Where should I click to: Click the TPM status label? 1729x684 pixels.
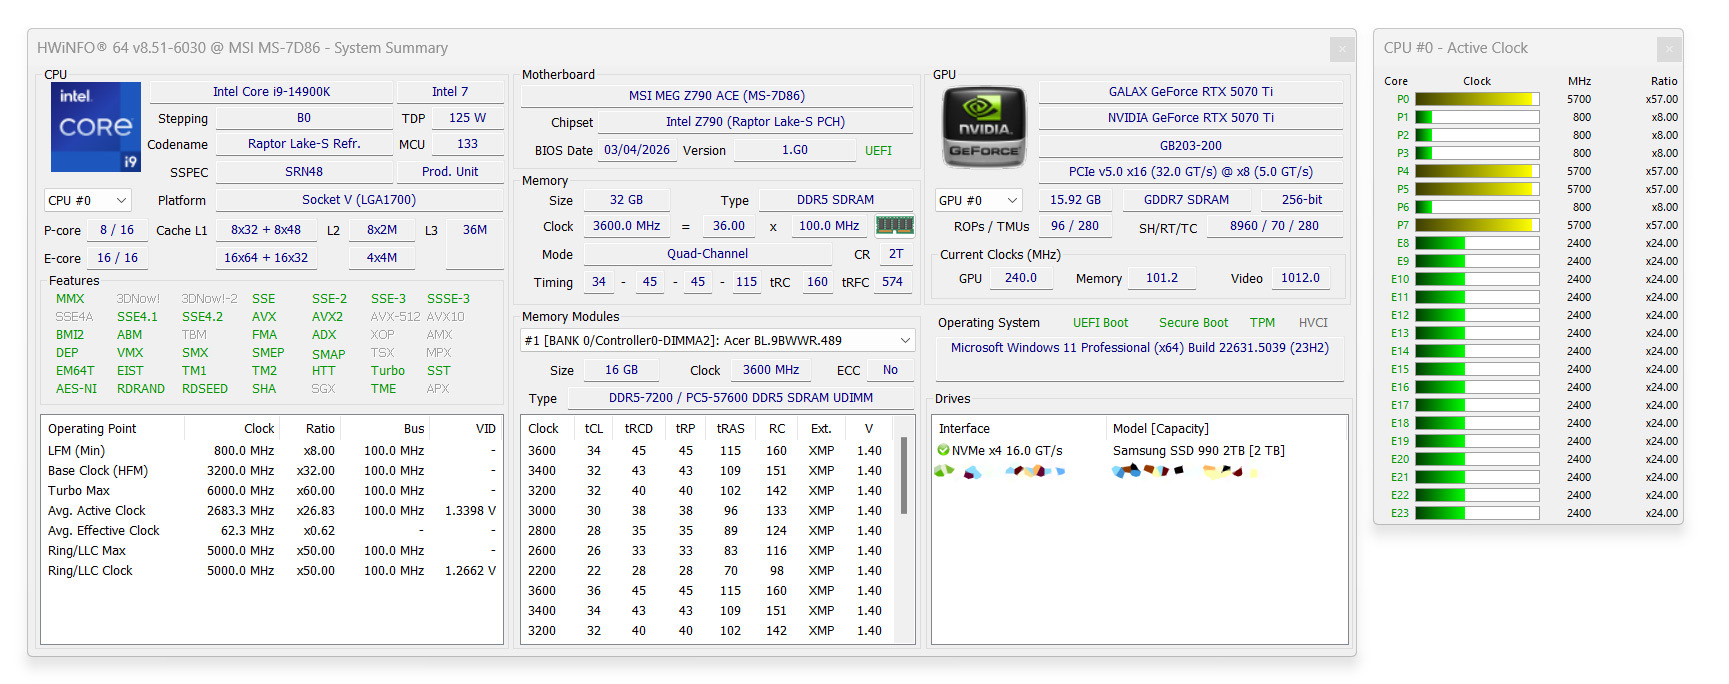(1262, 323)
